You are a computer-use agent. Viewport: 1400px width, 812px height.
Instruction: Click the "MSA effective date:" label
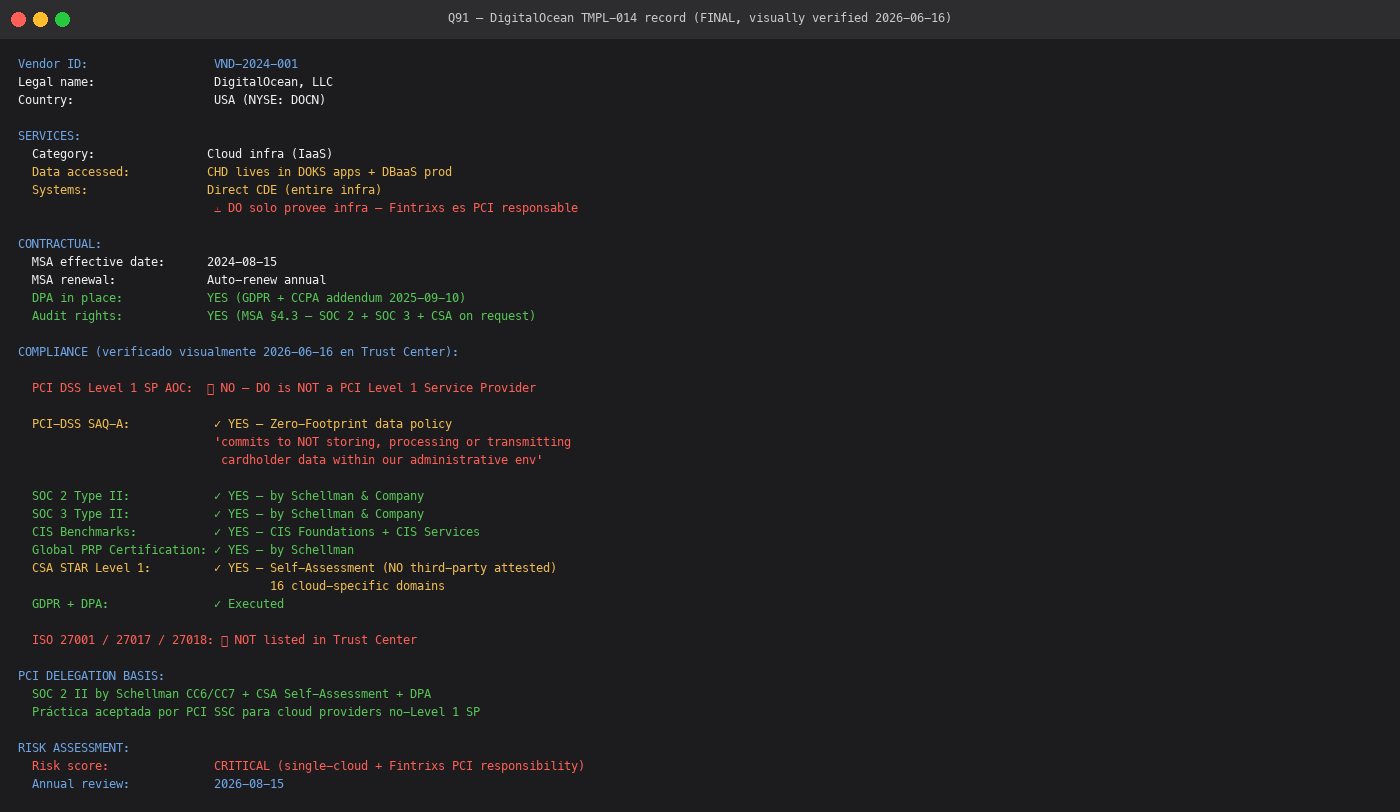pos(98,262)
